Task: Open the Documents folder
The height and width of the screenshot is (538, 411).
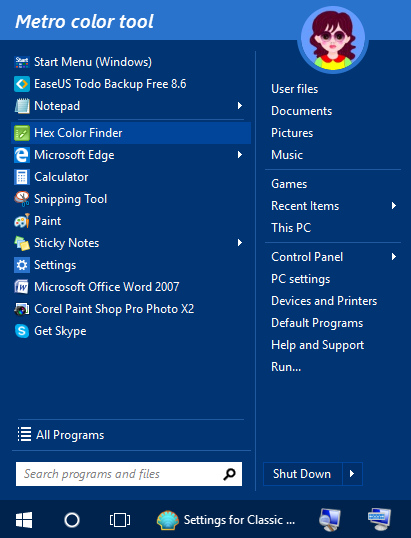Action: [302, 111]
